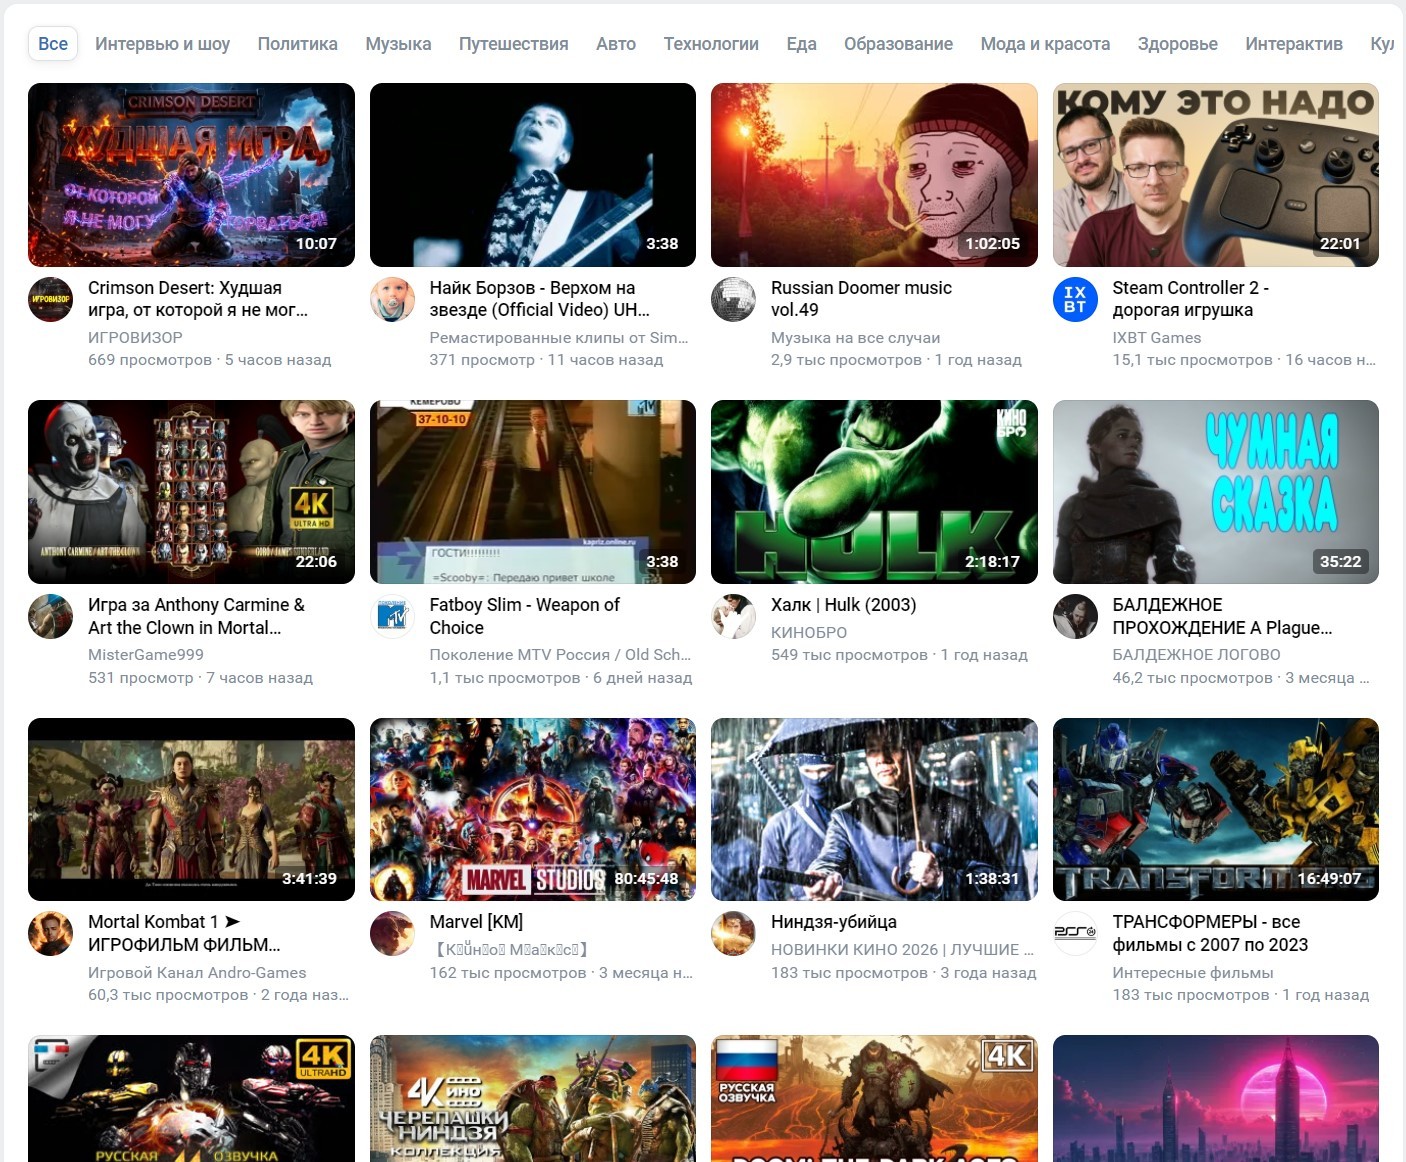Select the Все category tab
Image resolution: width=1406 pixels, height=1162 pixels.
pos(53,44)
